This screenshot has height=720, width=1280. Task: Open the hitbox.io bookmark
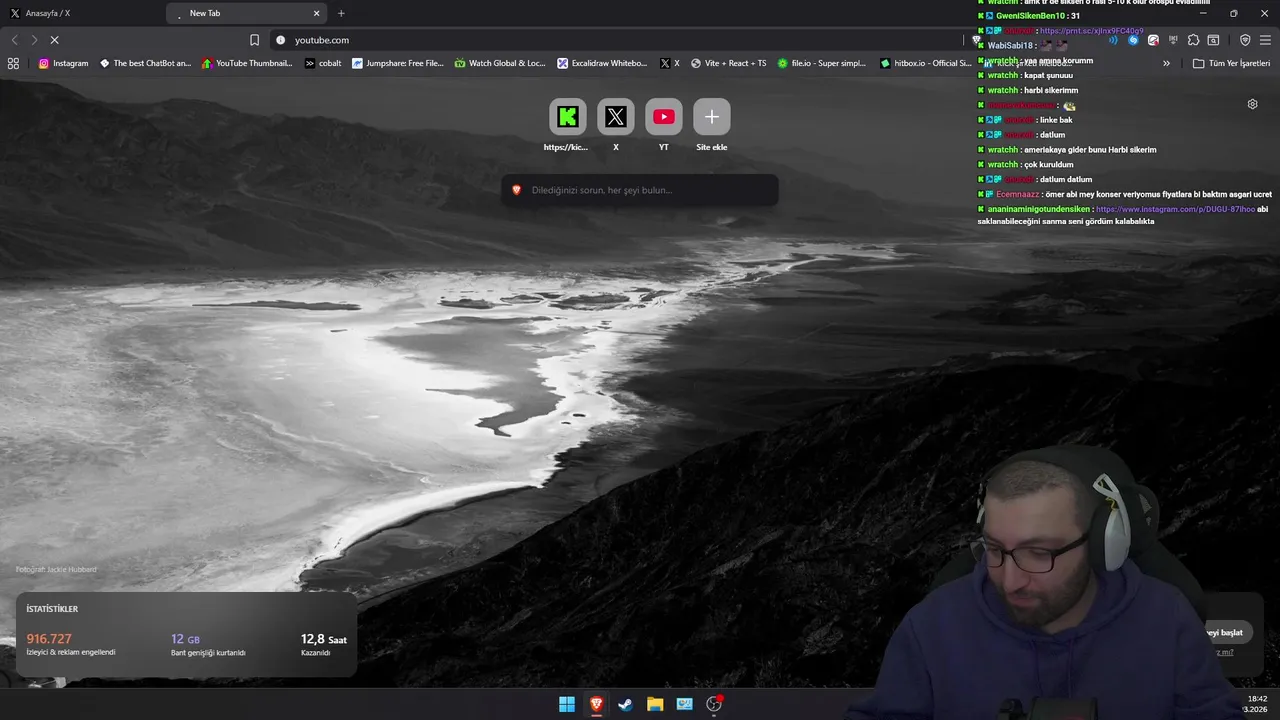(x=926, y=63)
